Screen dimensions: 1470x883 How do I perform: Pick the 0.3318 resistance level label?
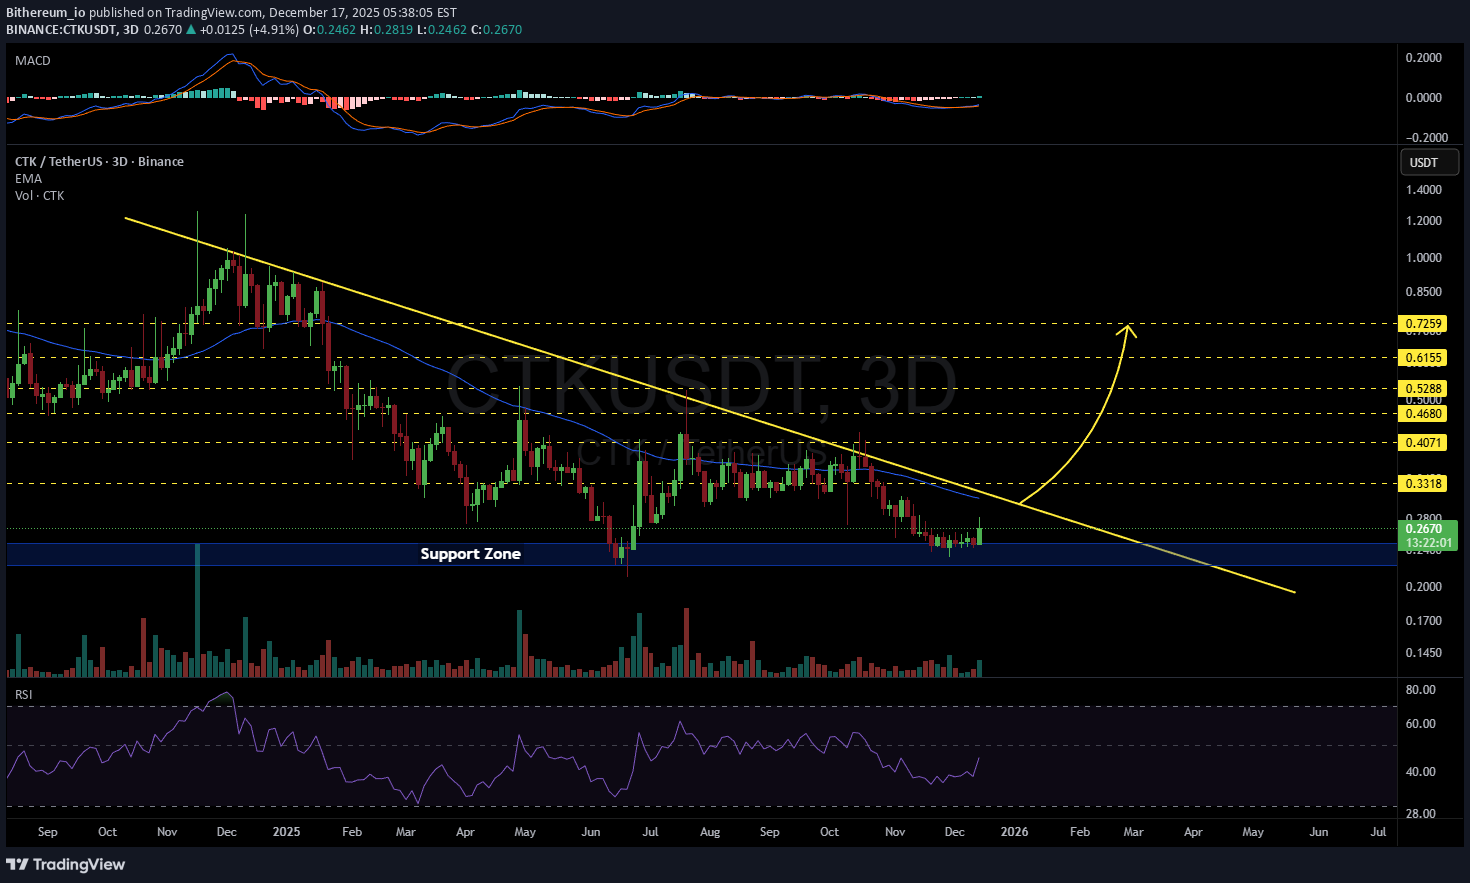(x=1423, y=484)
